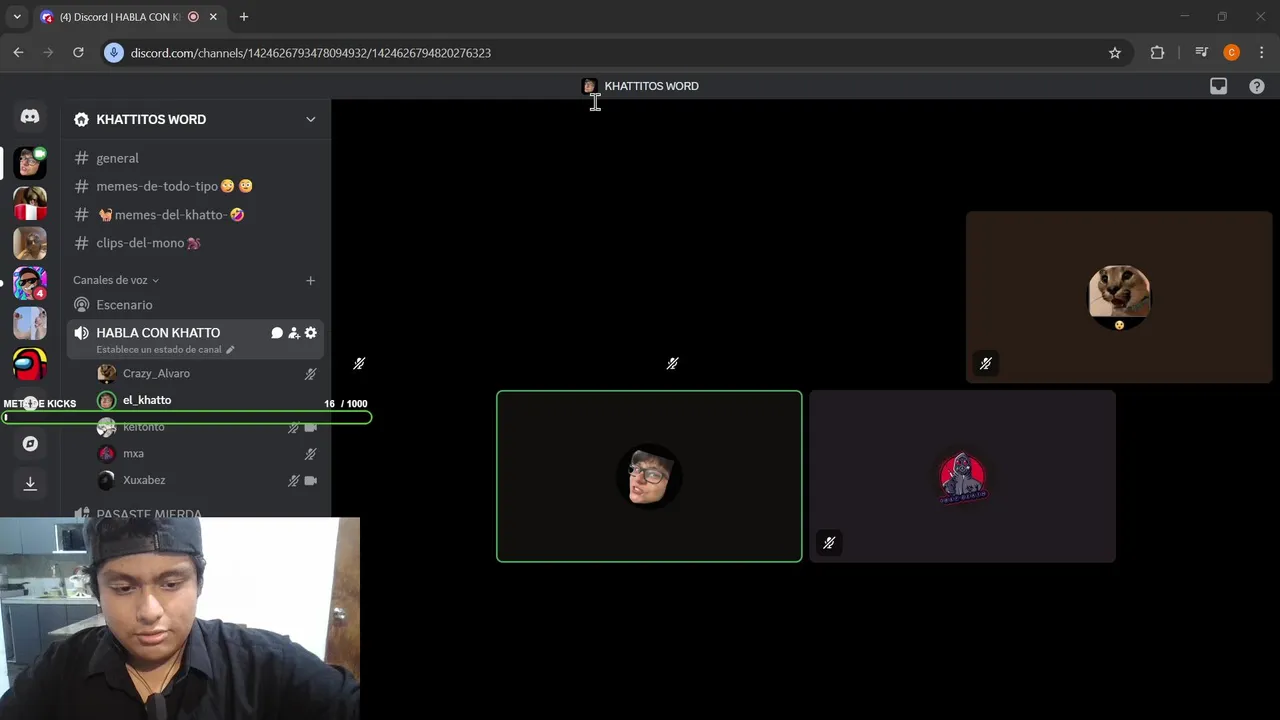Click the METE DE KICKS progress bar

coord(187,418)
